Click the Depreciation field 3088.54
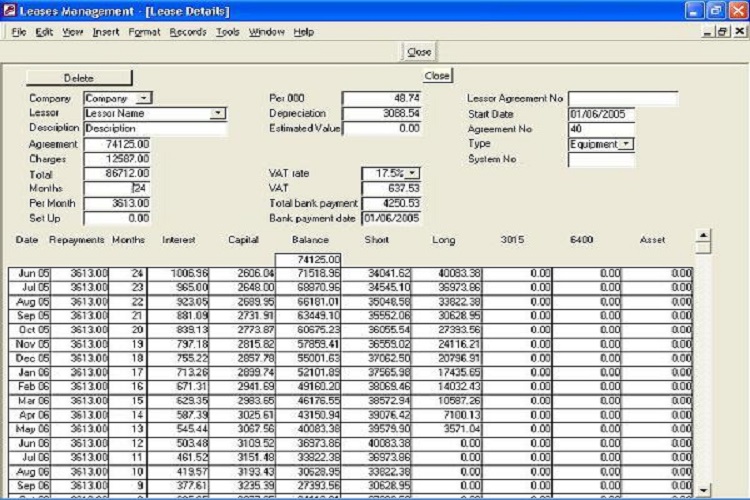This screenshot has width=750, height=500. click(382, 113)
